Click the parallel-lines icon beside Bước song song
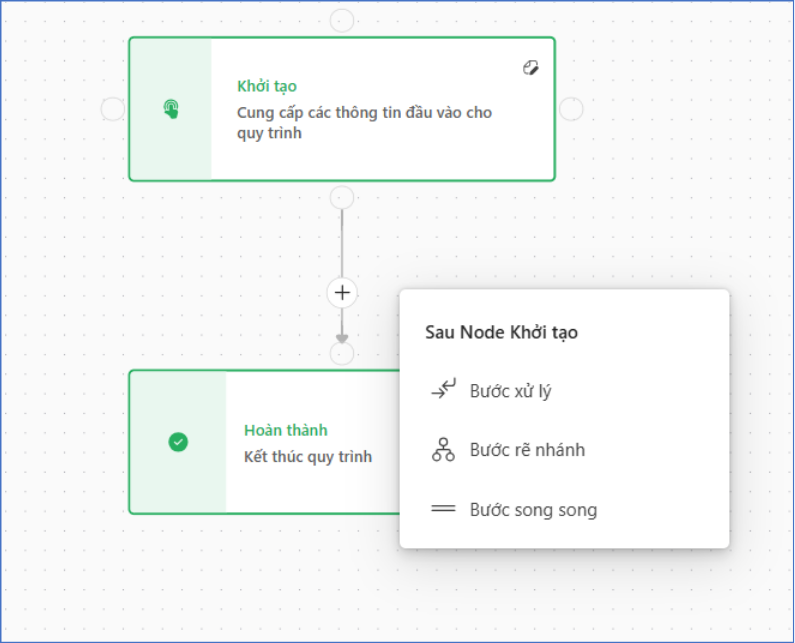 pos(443,510)
